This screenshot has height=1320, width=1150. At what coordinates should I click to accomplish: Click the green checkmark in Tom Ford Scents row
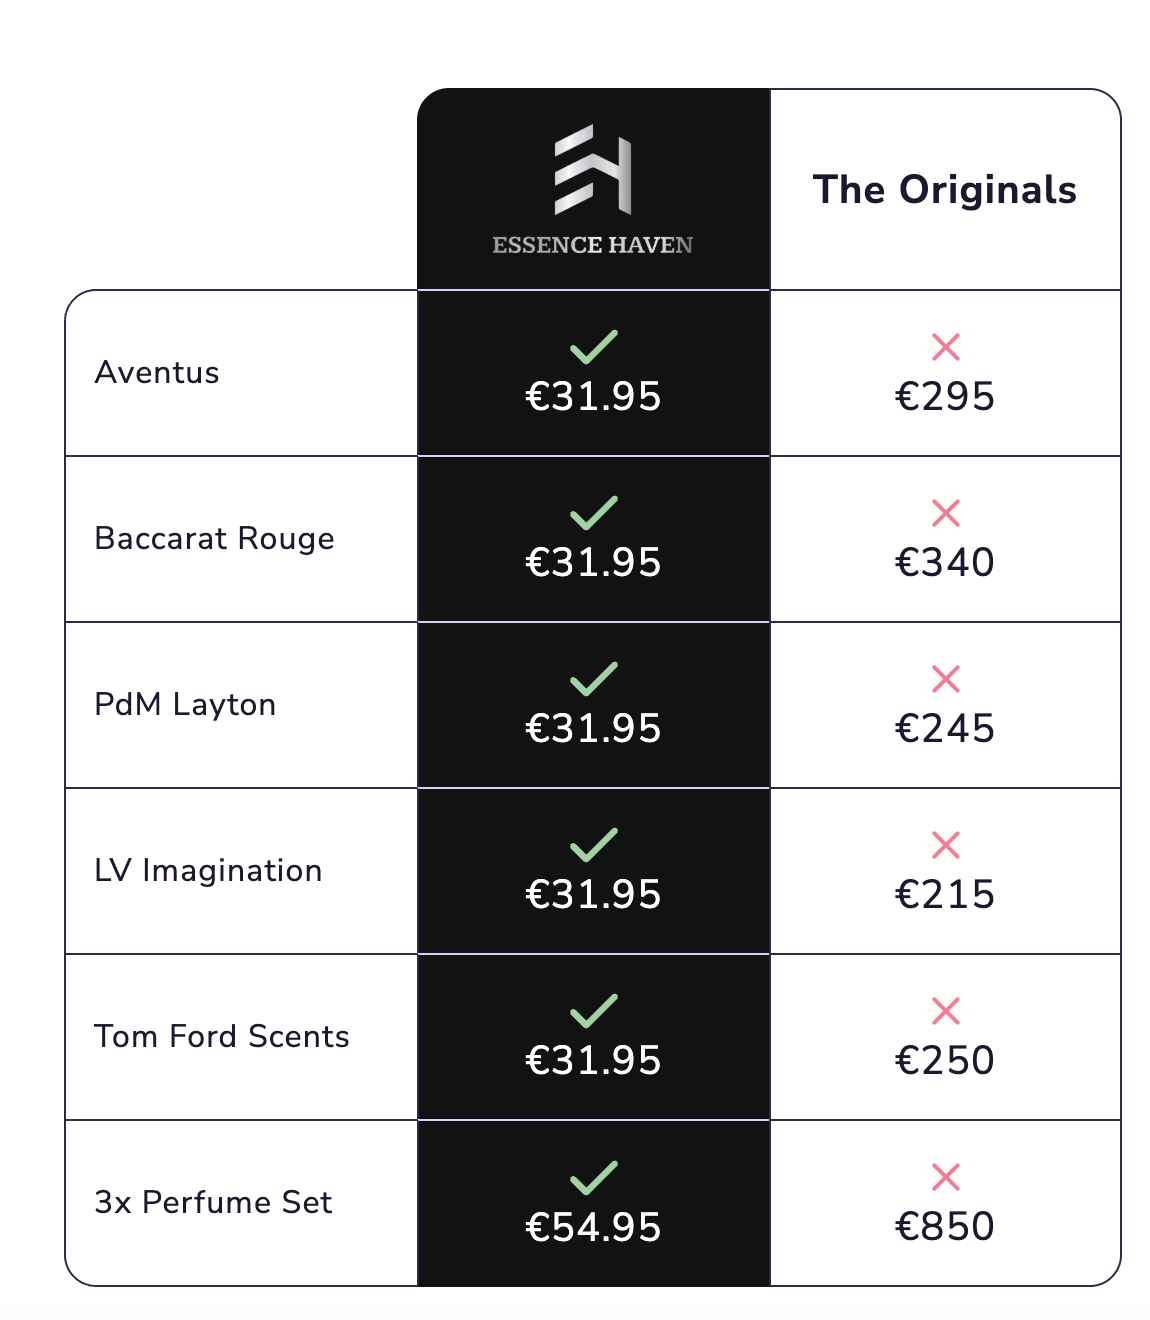click(594, 1011)
